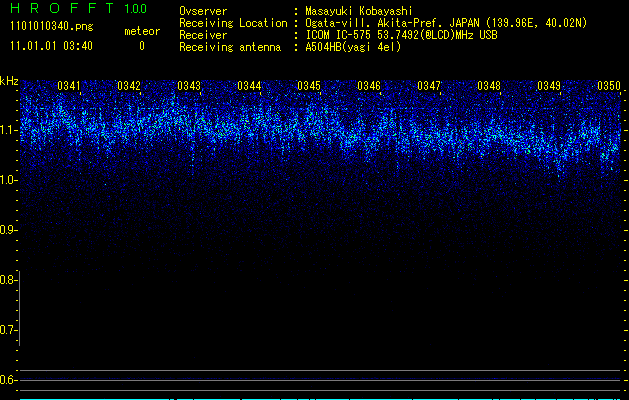Click the kHz axis unit label
Viewport: 629px width, 400px height.
pos(10,81)
